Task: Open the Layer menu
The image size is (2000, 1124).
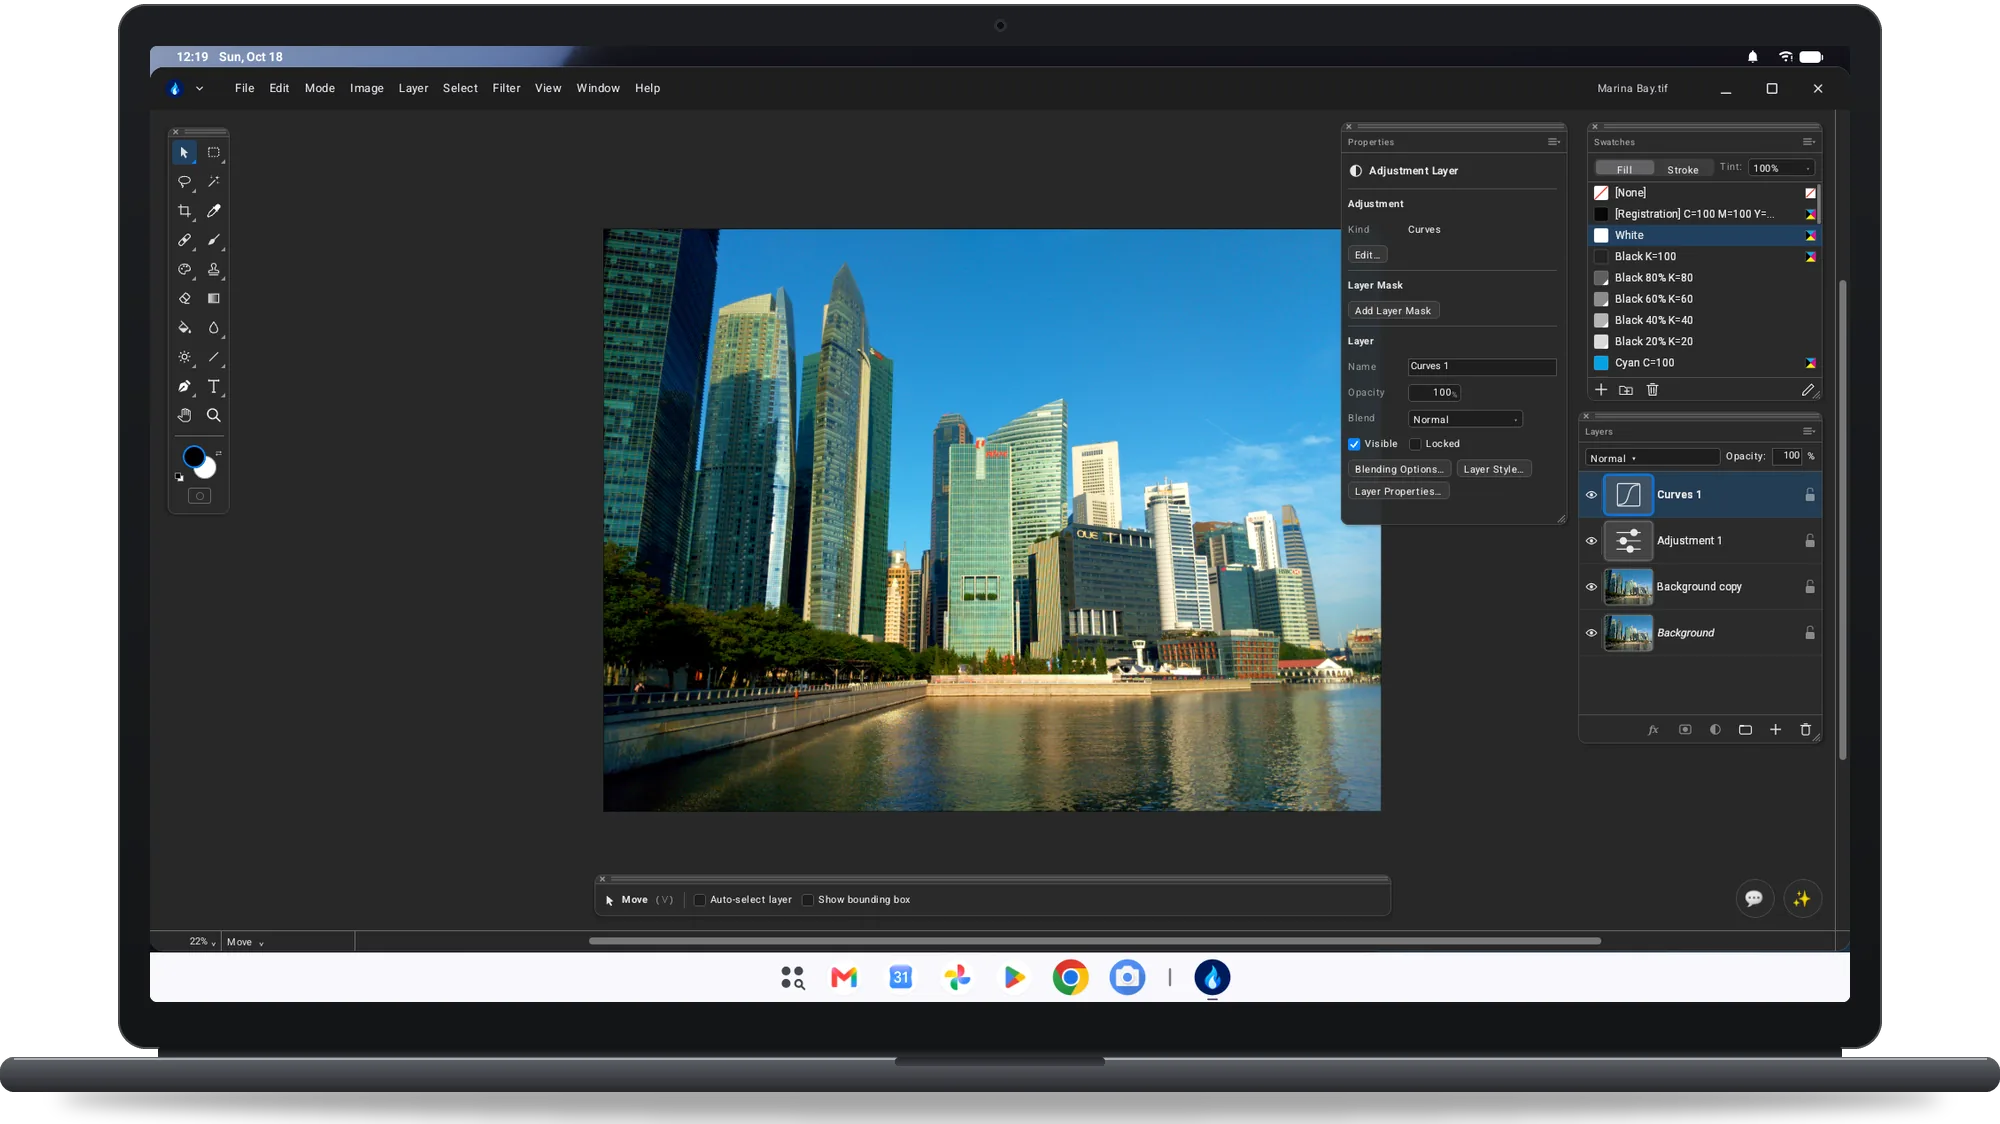Action: click(413, 88)
